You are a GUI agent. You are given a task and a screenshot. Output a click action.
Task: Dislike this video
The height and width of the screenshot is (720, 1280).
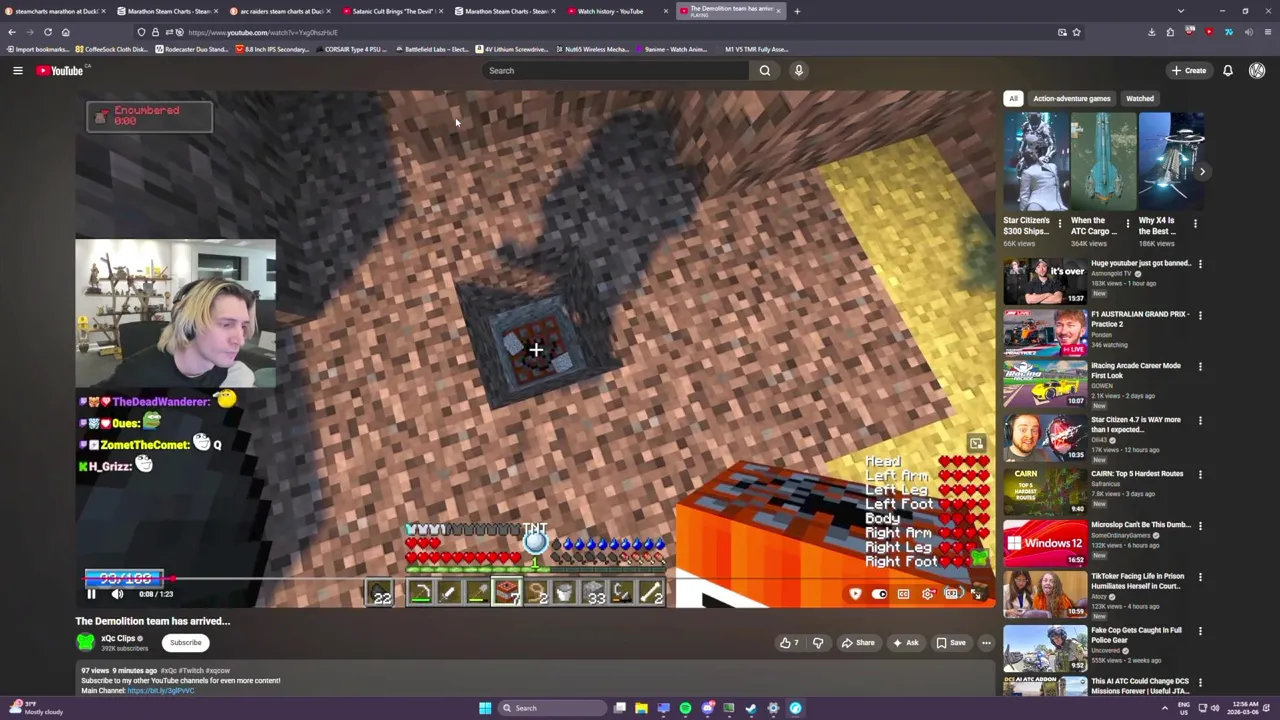(818, 643)
